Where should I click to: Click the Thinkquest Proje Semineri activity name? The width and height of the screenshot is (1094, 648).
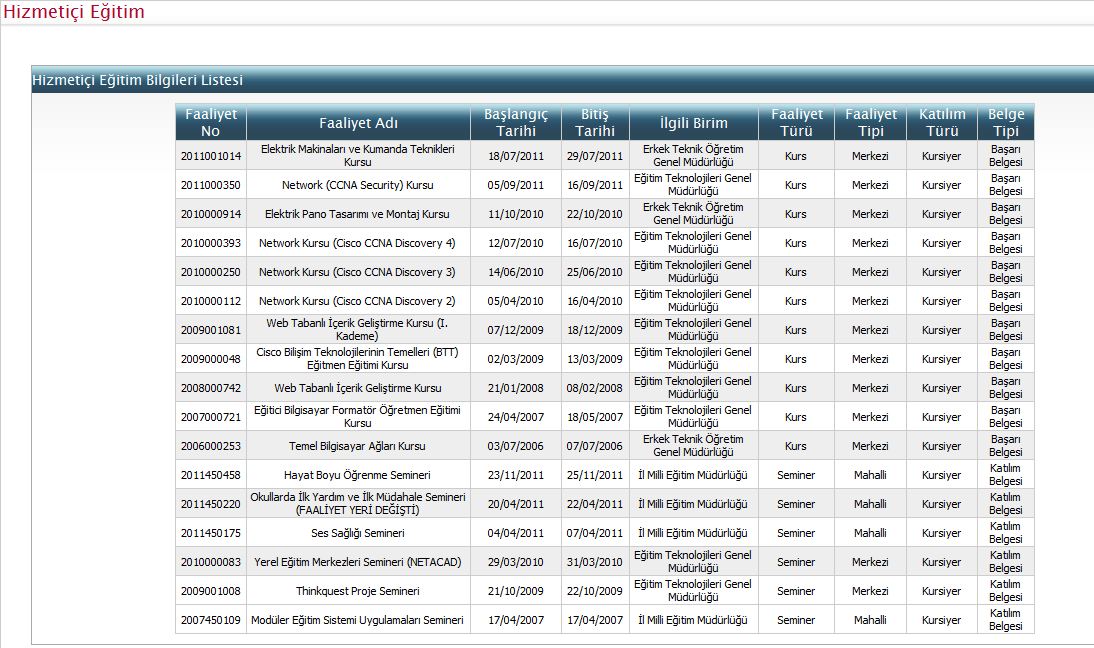pyautogui.click(x=357, y=591)
